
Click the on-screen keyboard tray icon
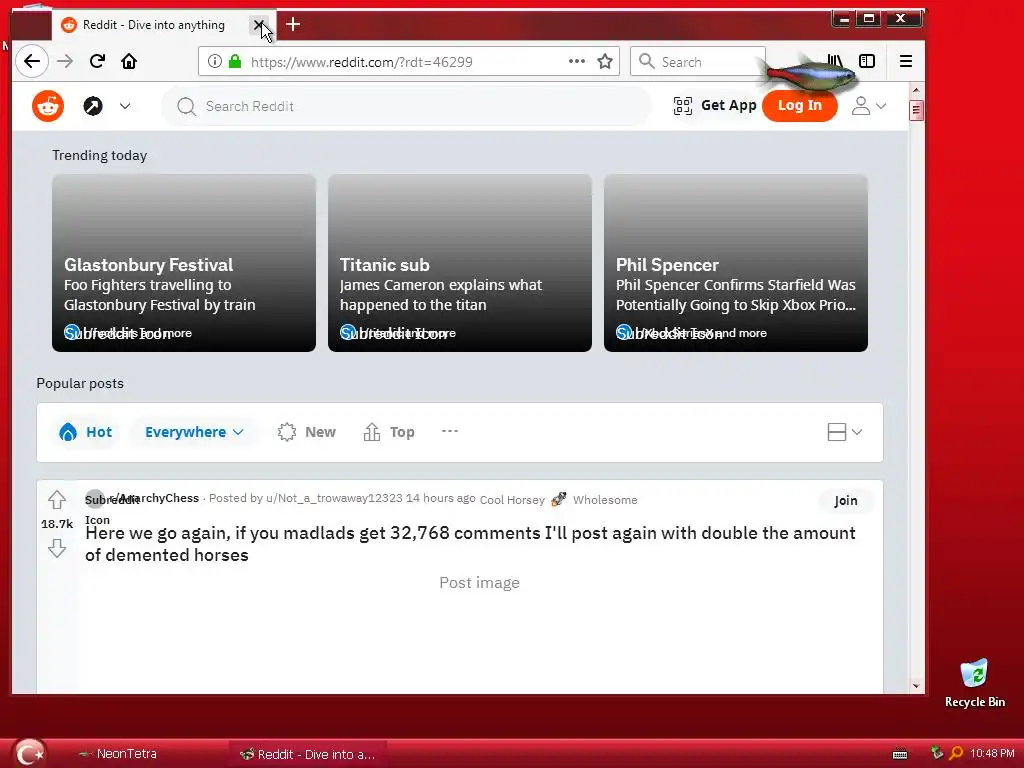pos(900,754)
